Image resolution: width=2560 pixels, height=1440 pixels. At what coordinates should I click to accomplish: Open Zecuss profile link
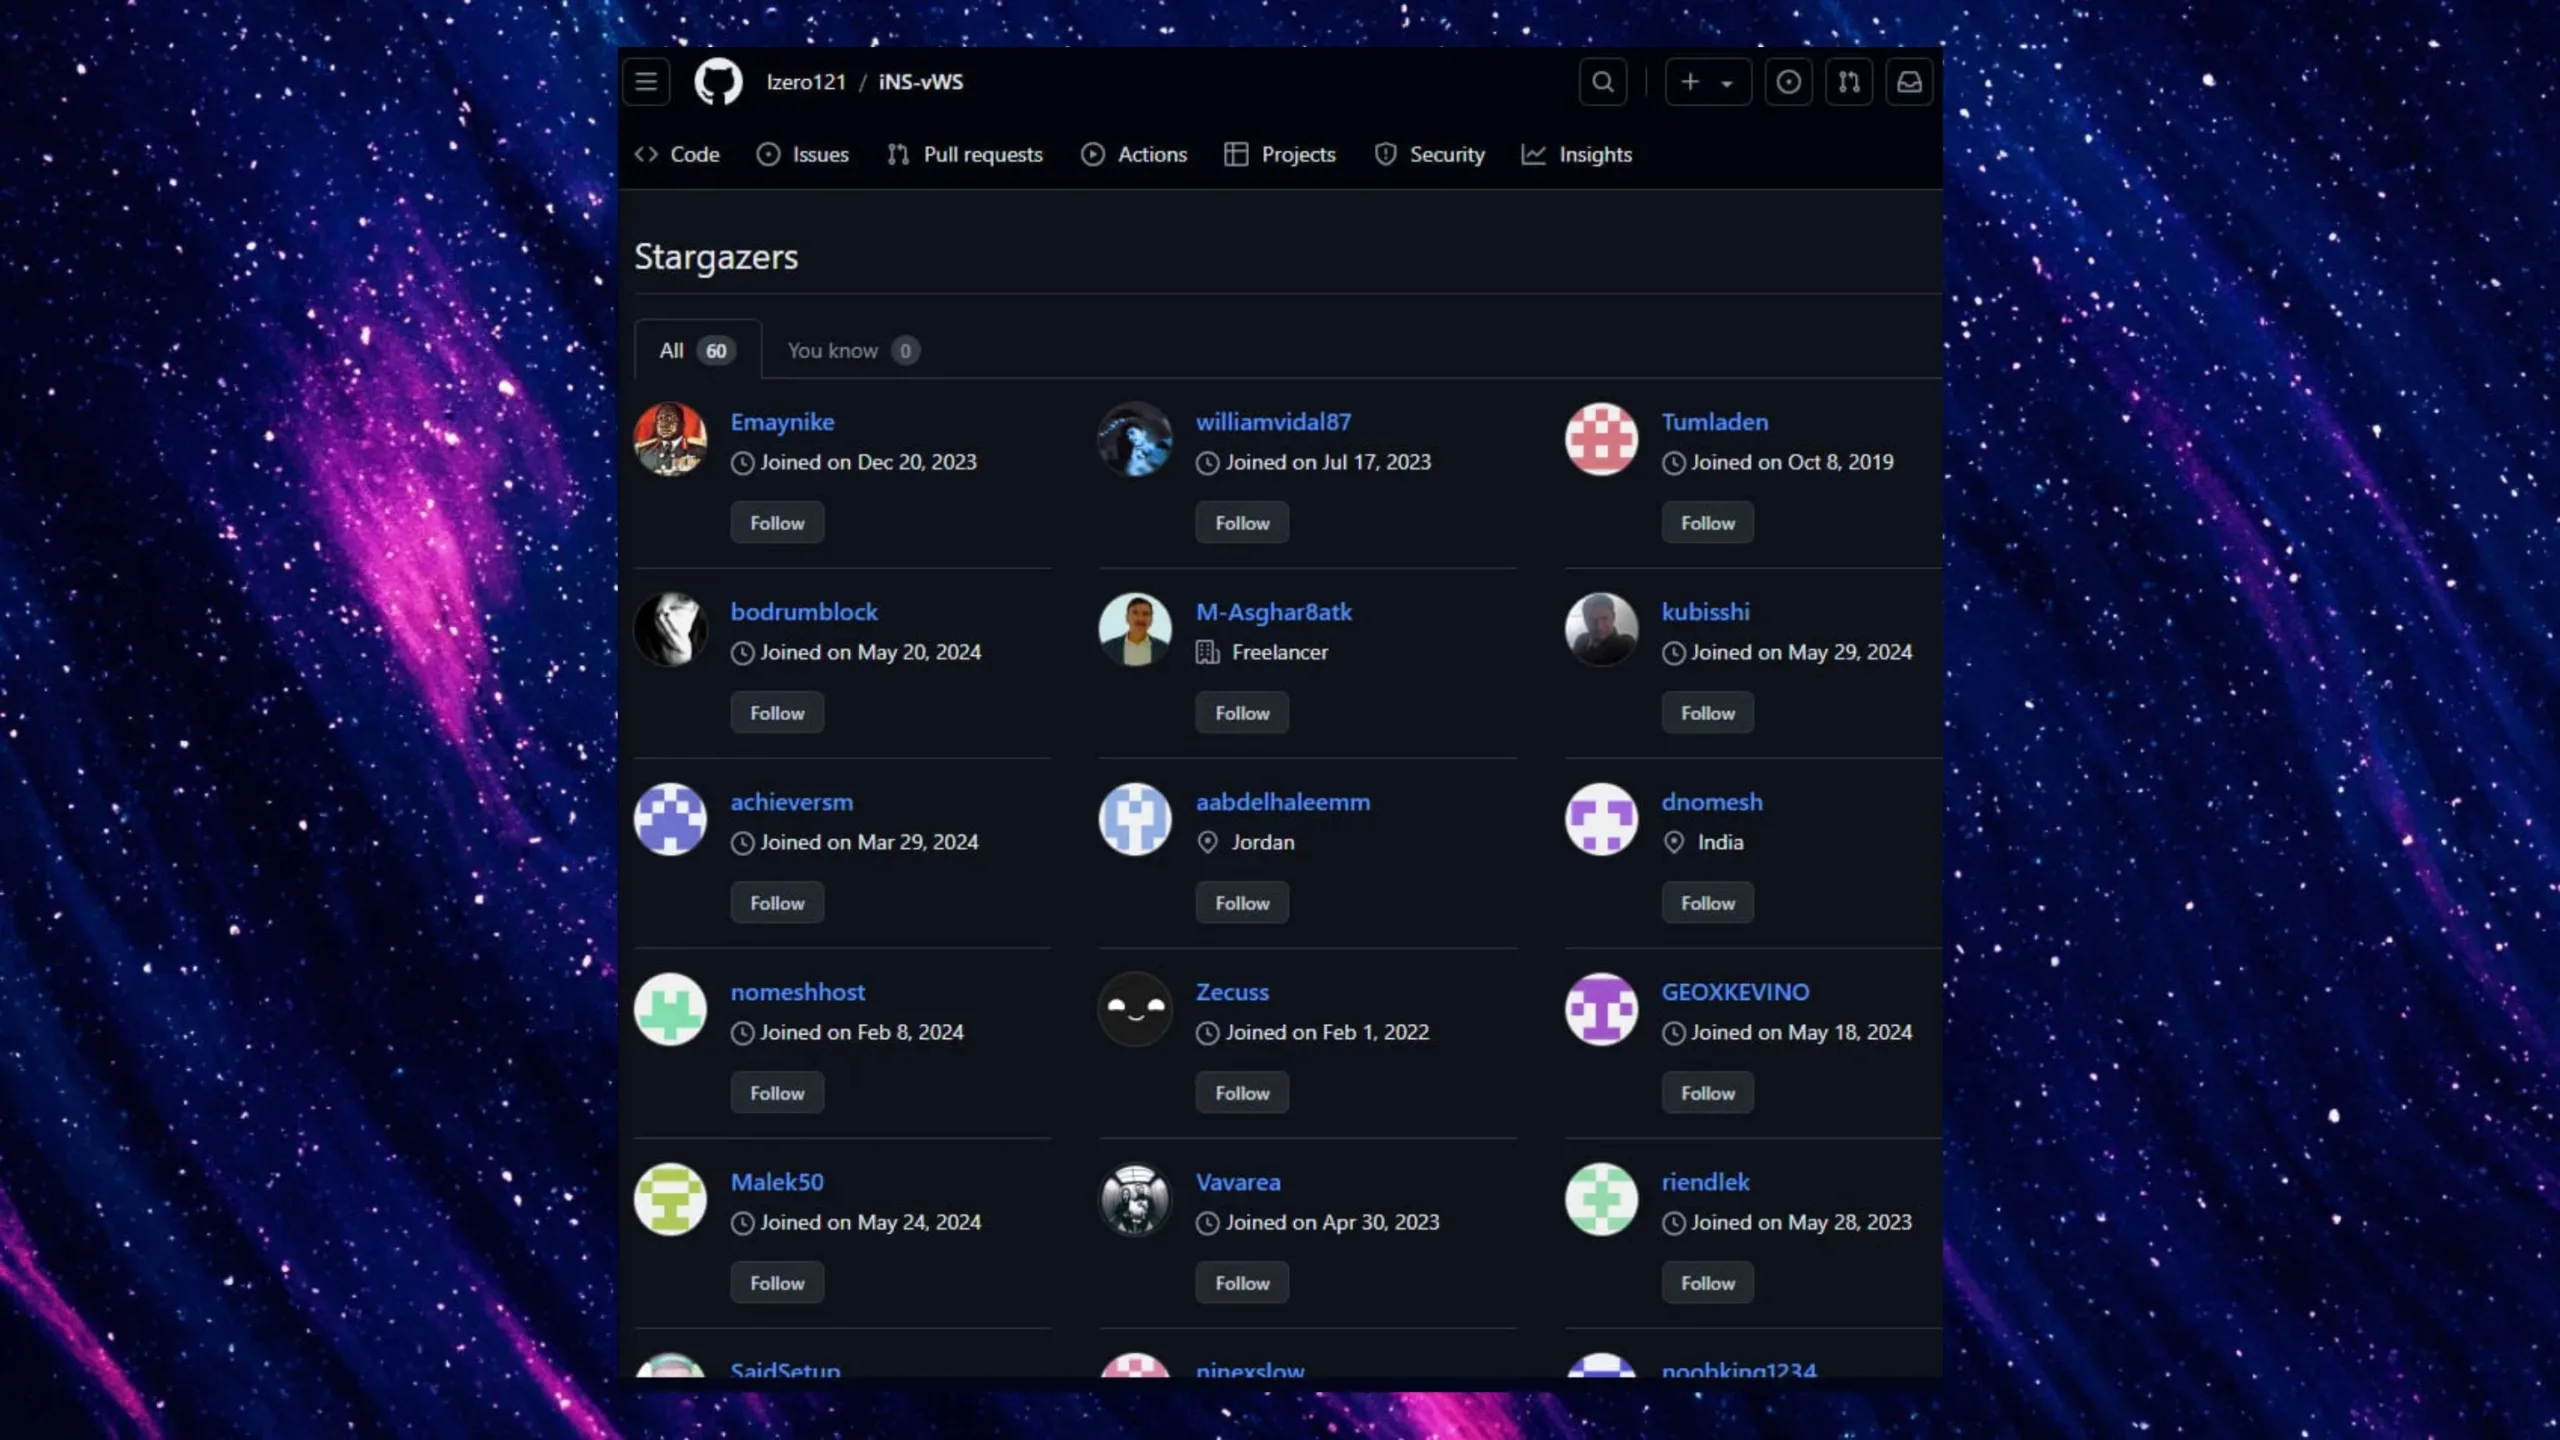1232,992
